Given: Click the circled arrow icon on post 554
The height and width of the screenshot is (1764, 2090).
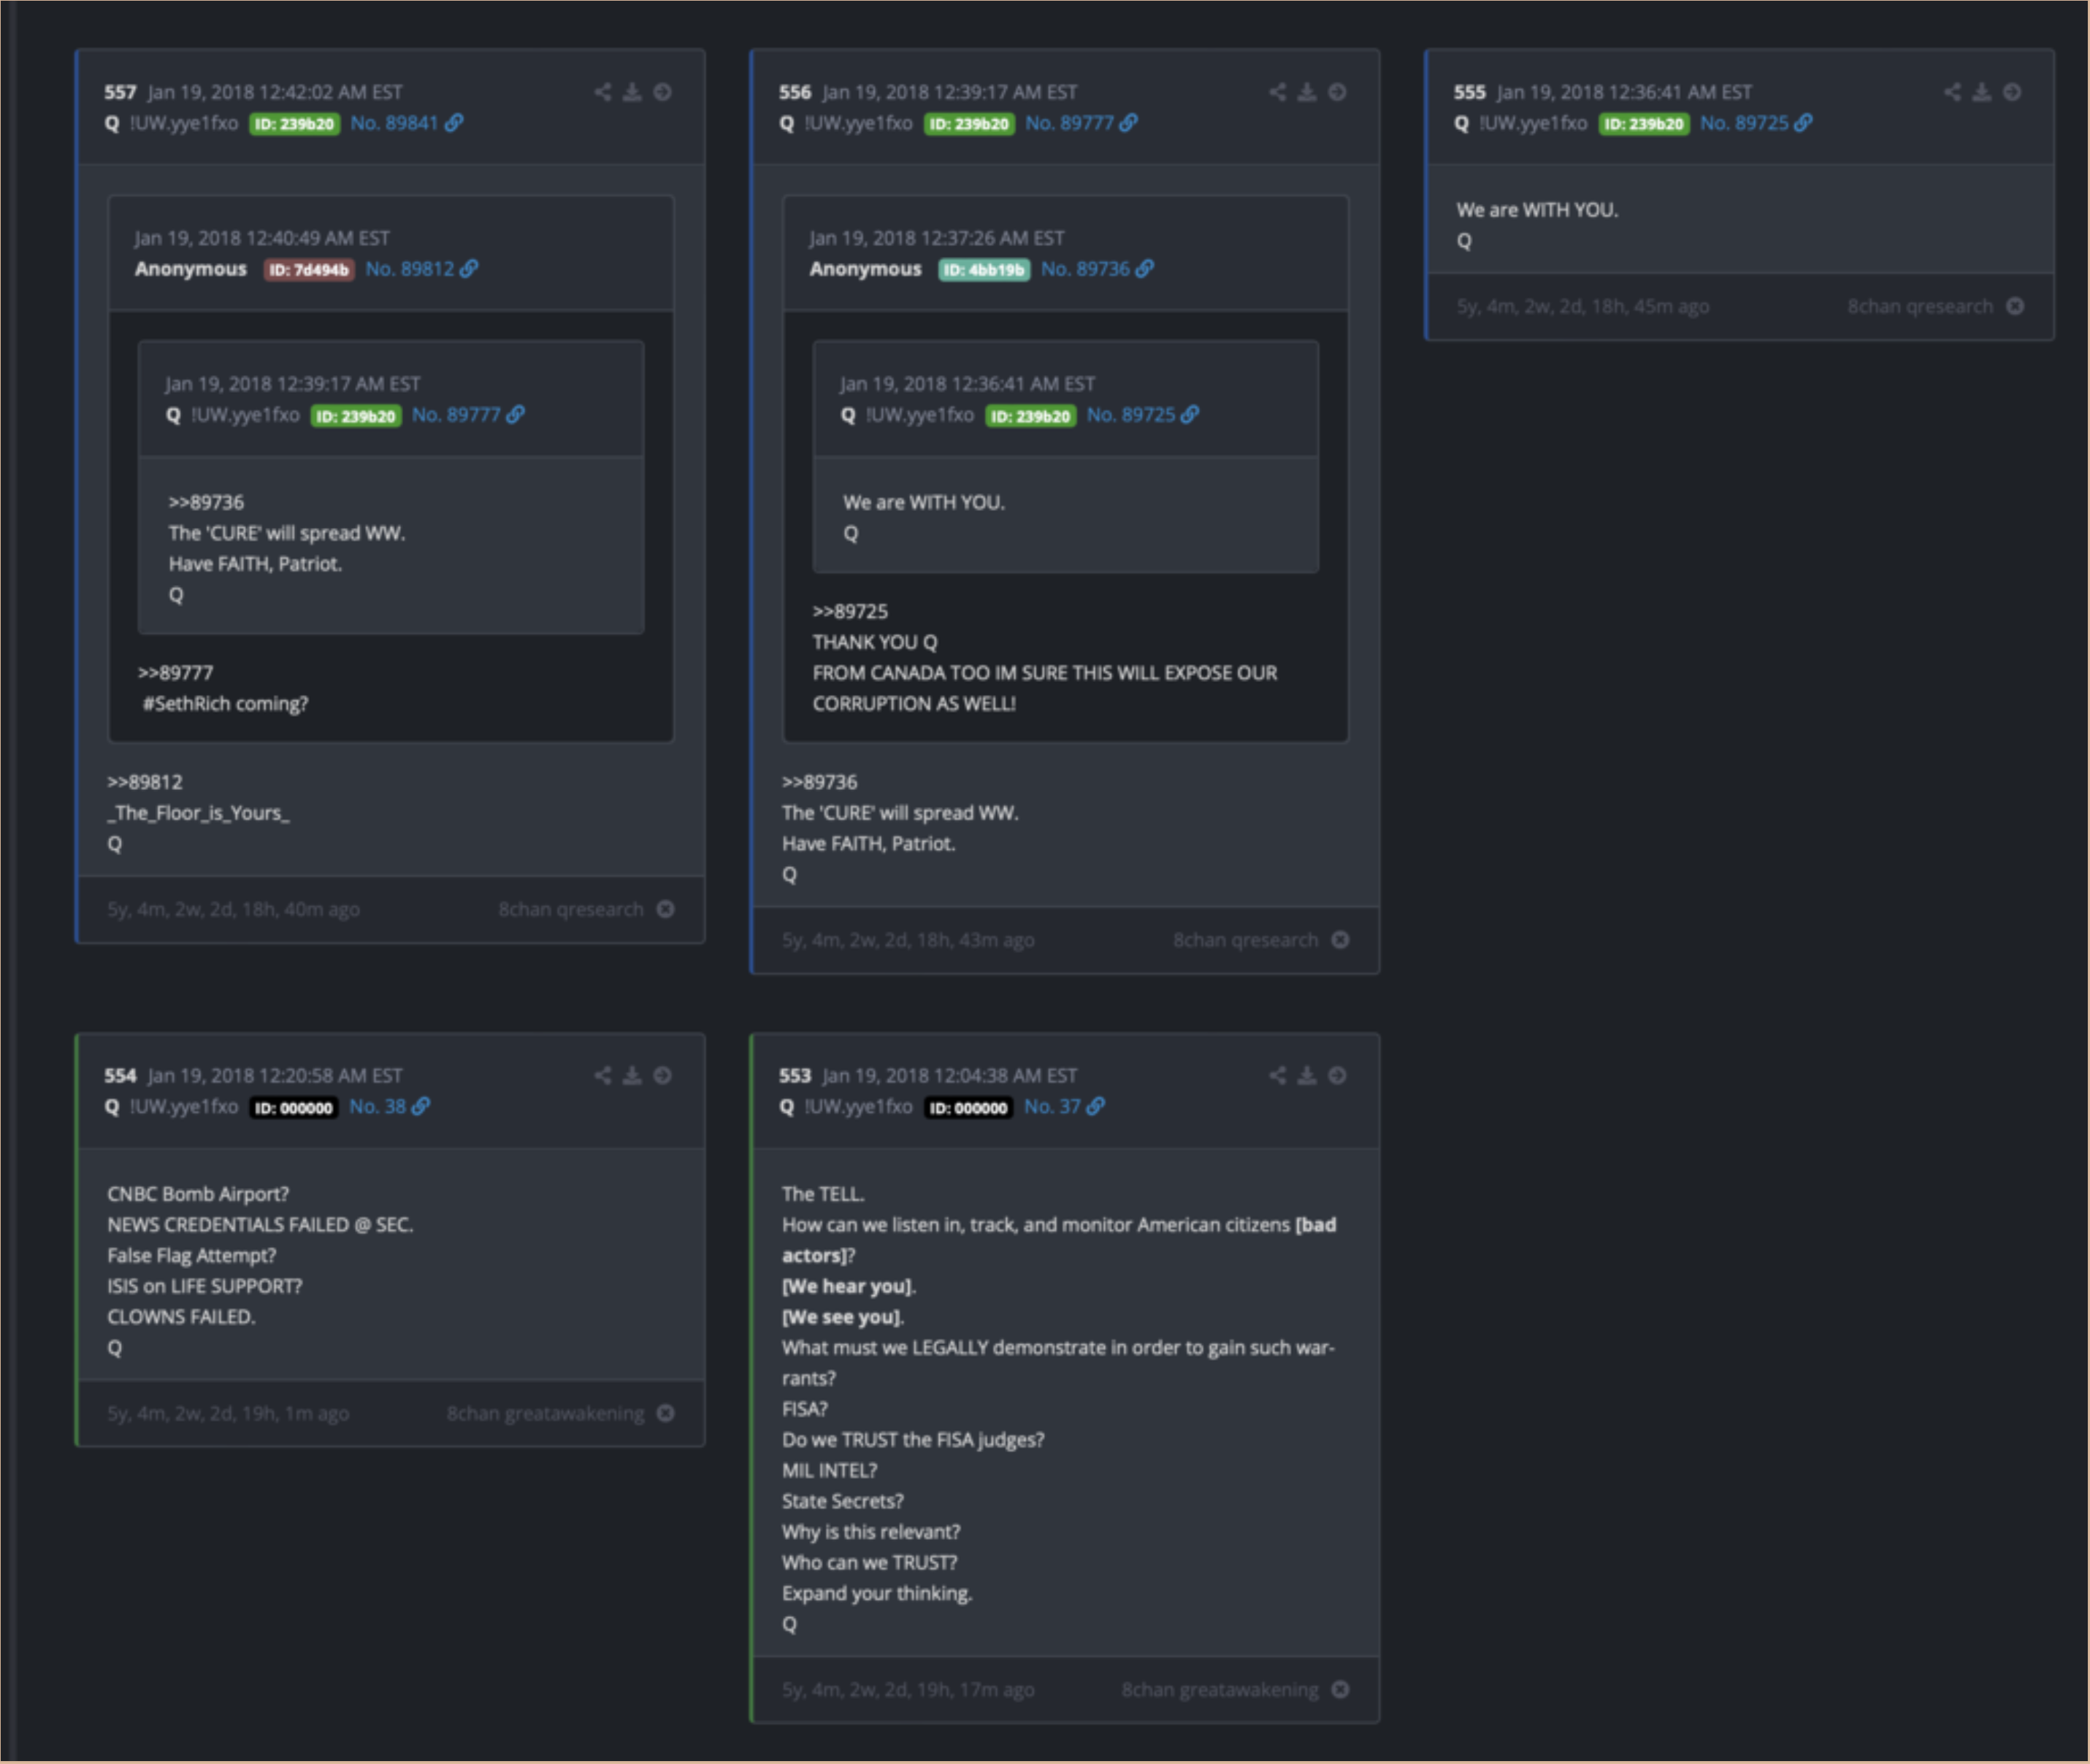Looking at the screenshot, I should click(x=662, y=1075).
